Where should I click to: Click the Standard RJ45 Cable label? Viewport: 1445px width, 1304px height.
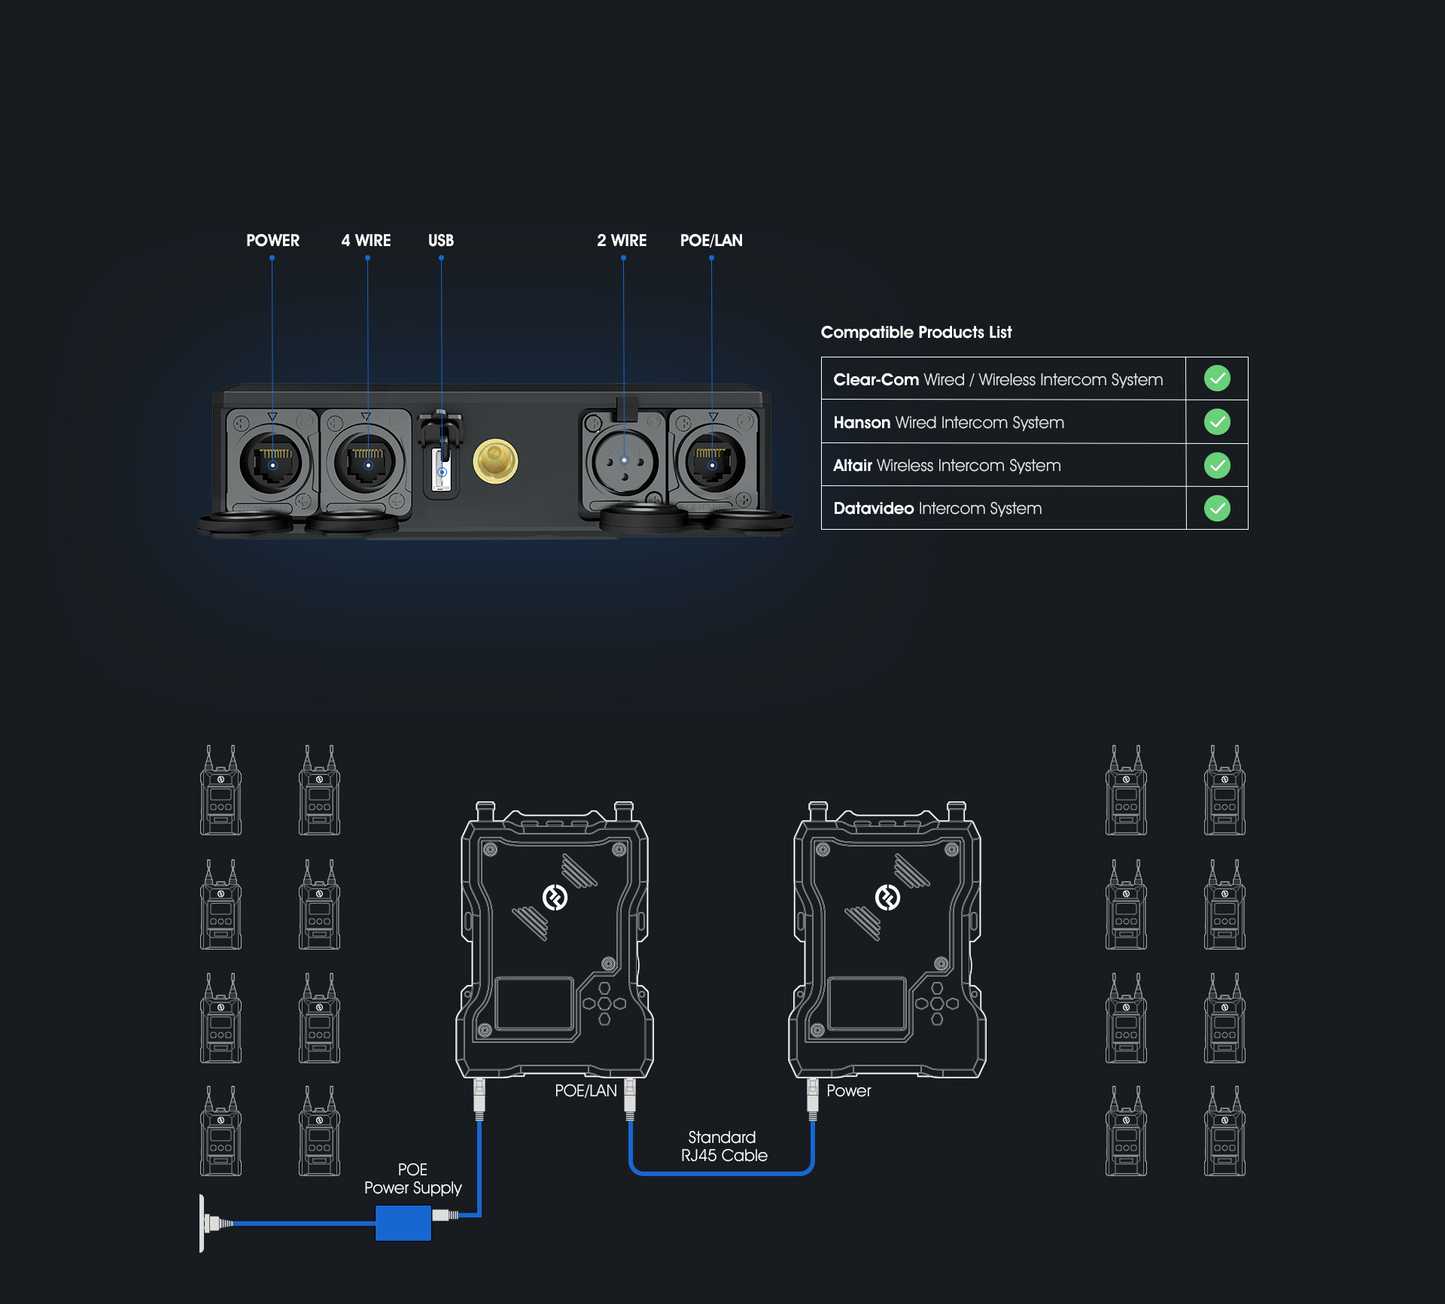[x=723, y=1146]
